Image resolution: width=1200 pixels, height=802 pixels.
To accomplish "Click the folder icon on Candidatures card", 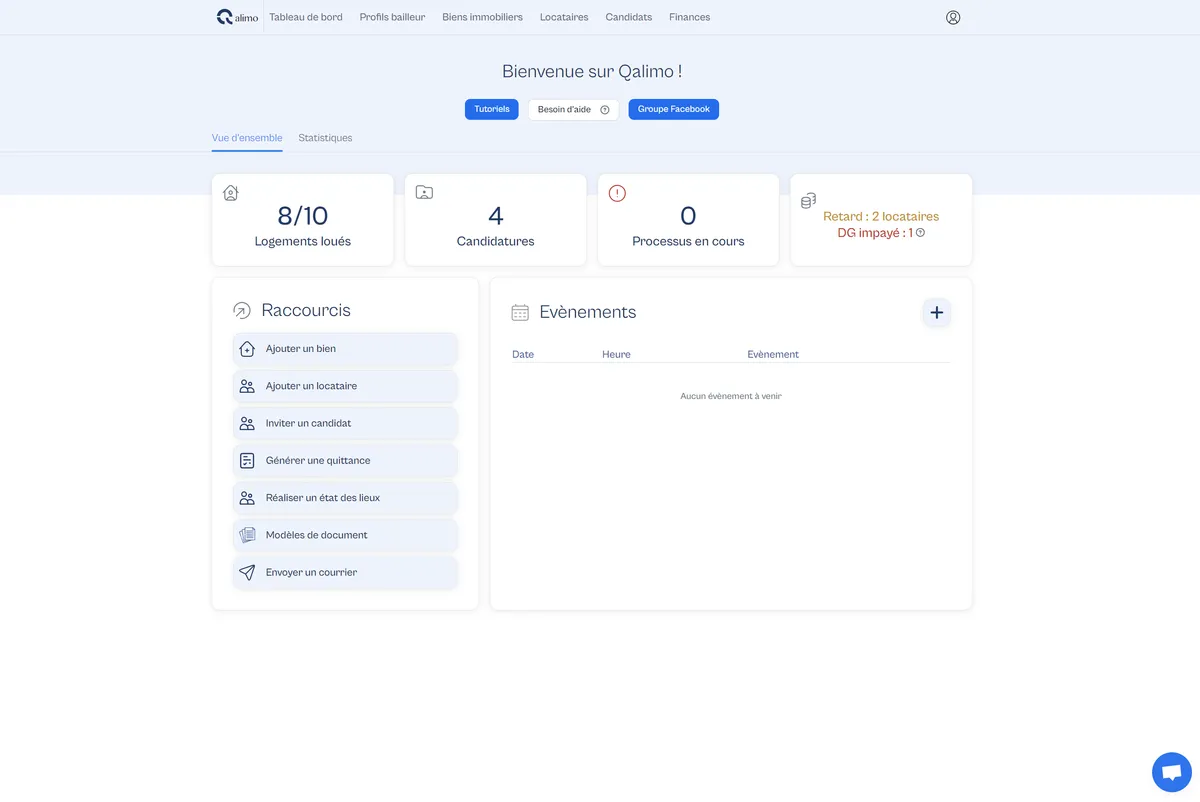I will pyautogui.click(x=424, y=192).
